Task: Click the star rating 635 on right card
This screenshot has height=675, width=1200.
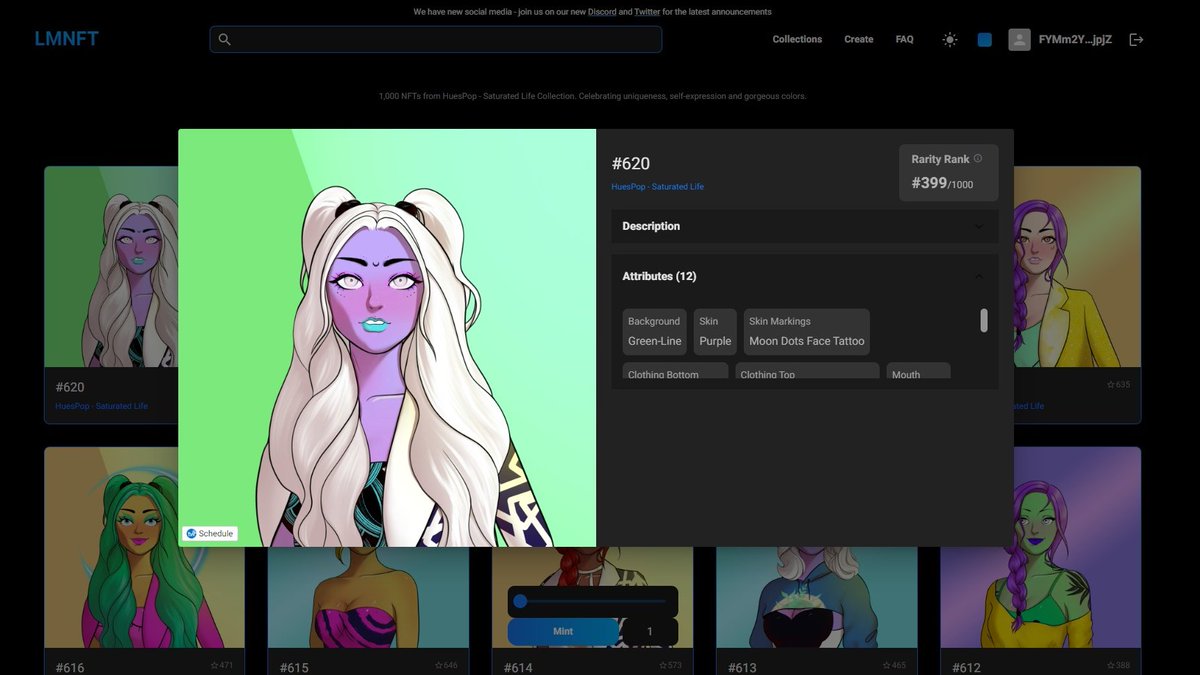Action: coord(1118,384)
